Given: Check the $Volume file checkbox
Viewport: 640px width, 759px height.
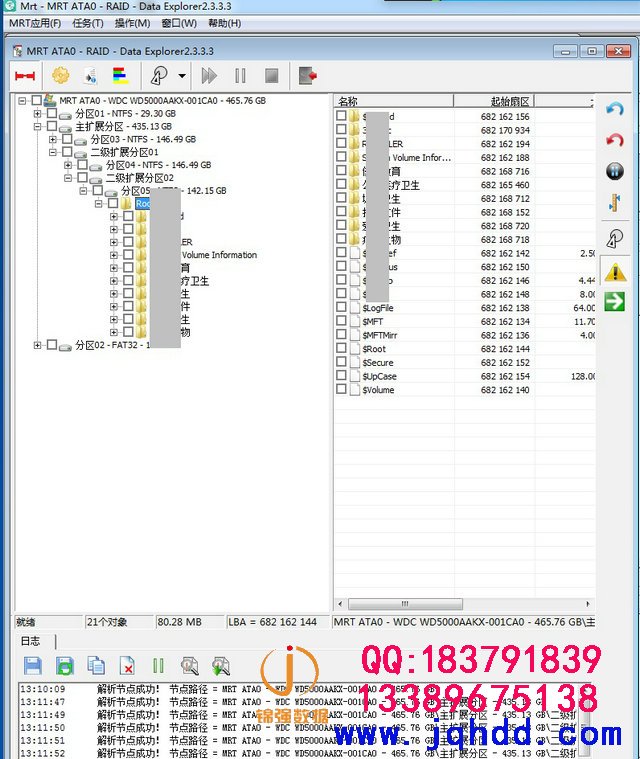Looking at the screenshot, I should tap(341, 389).
